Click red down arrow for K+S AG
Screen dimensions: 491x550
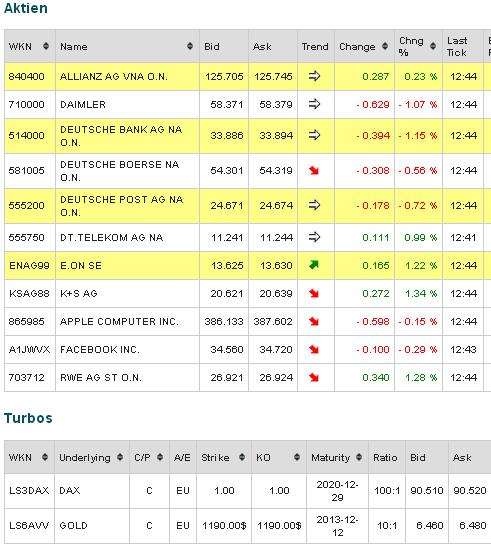click(x=314, y=293)
